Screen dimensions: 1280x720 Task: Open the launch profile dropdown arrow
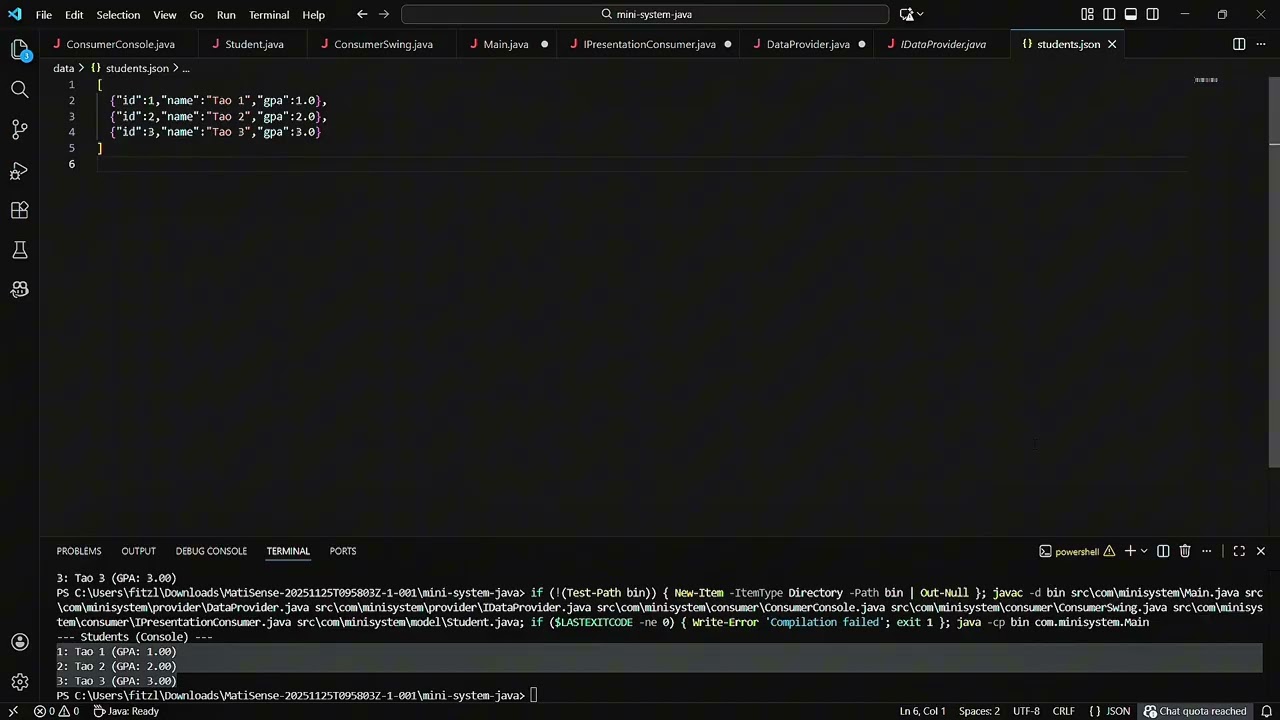click(1144, 551)
